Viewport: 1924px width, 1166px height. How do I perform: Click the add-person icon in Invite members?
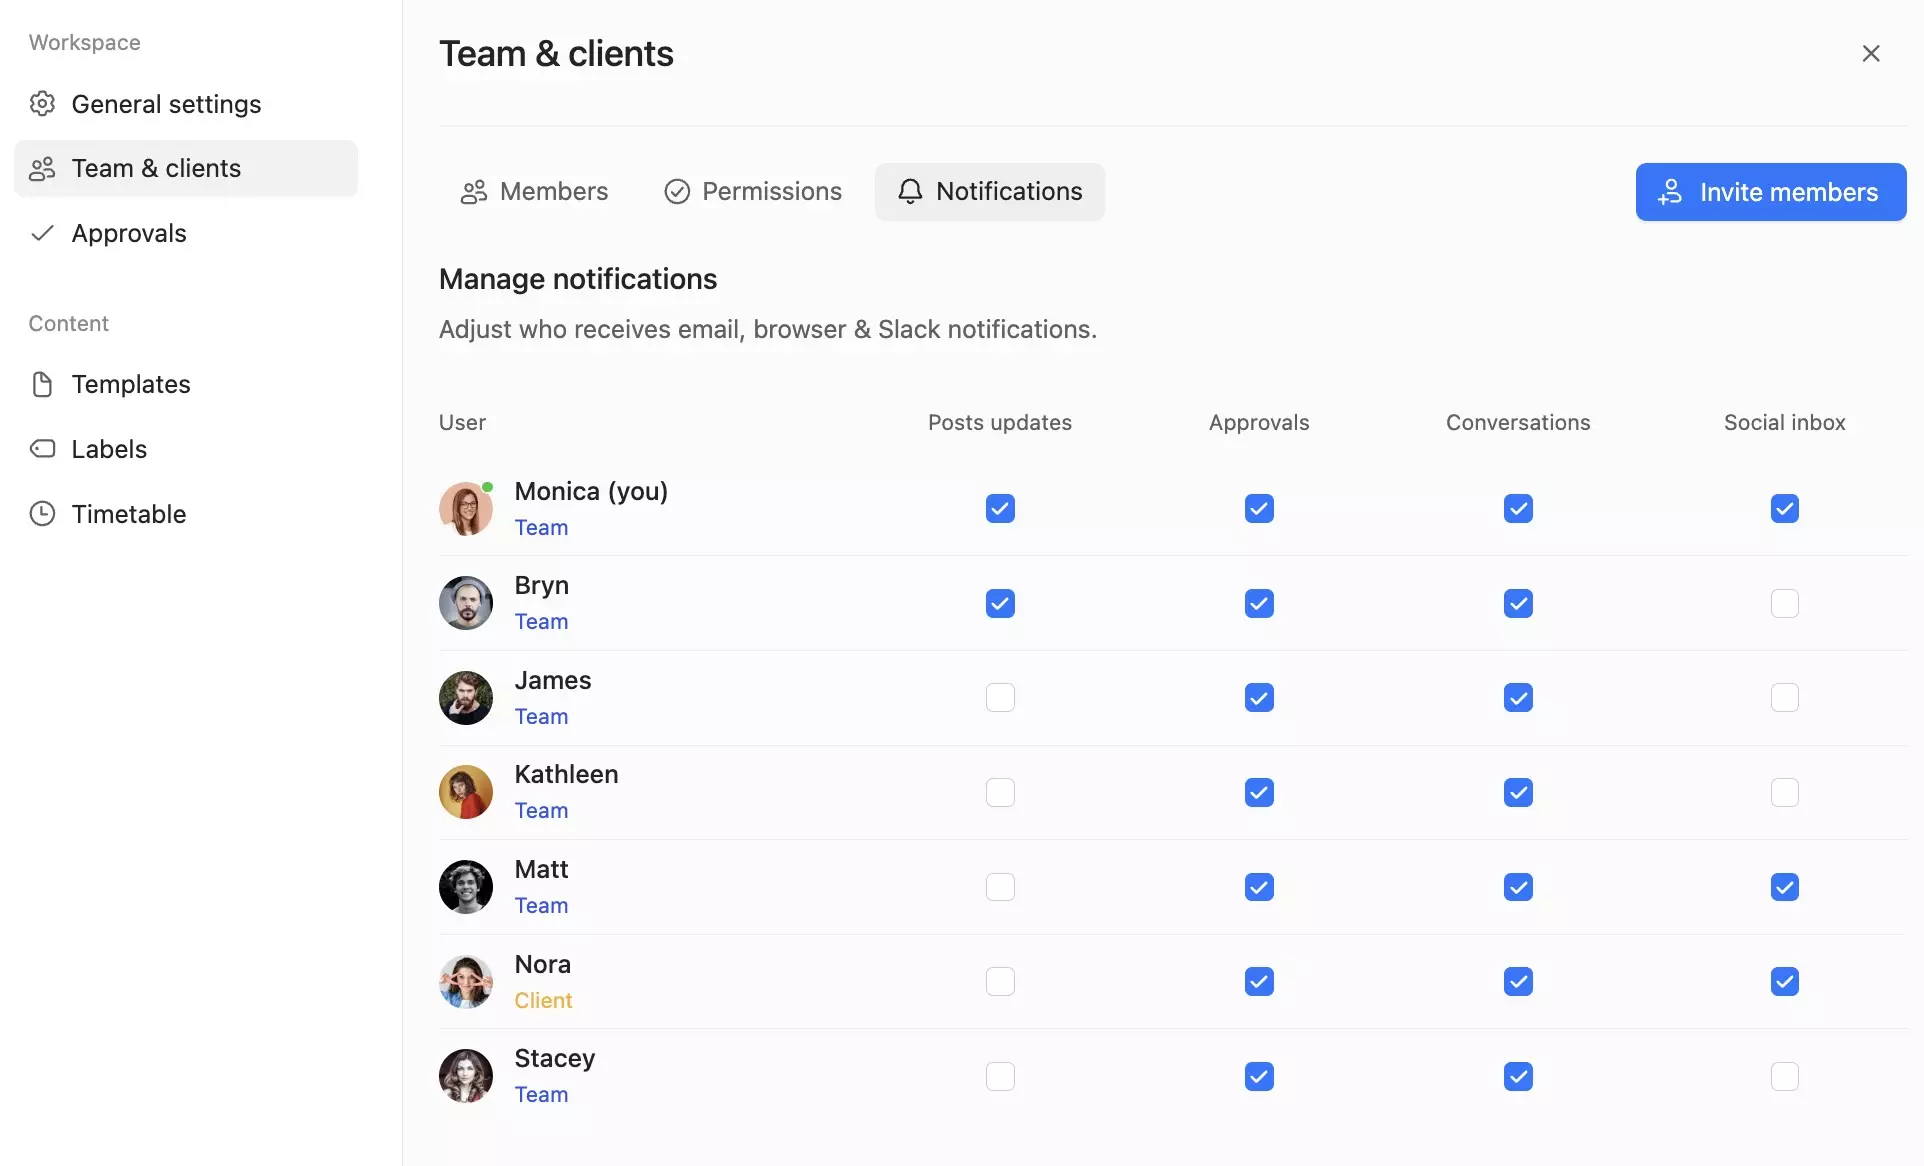1670,192
